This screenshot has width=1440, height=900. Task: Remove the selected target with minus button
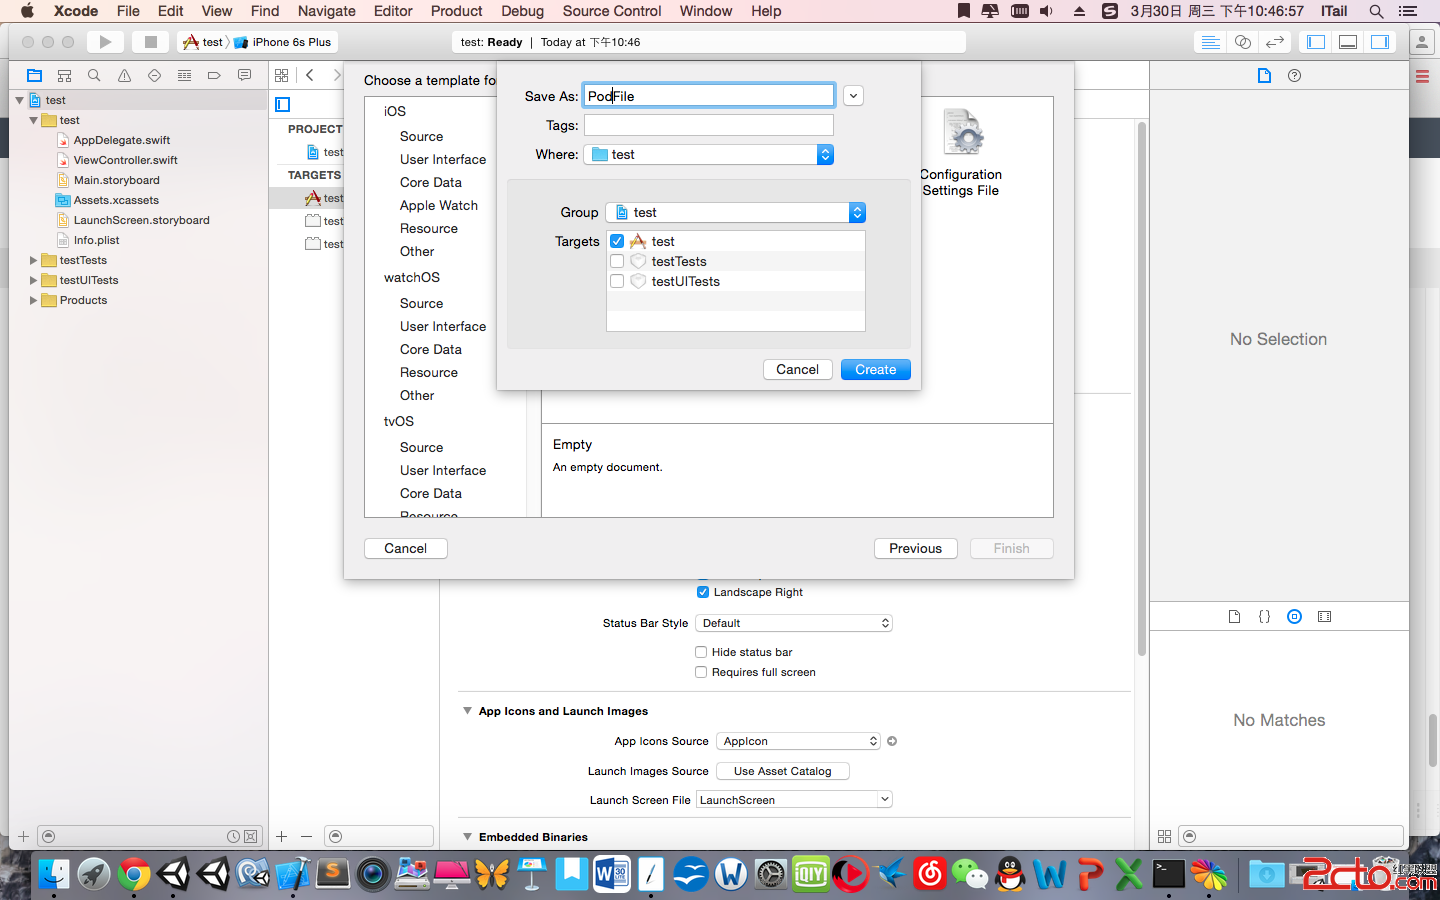[x=306, y=836]
